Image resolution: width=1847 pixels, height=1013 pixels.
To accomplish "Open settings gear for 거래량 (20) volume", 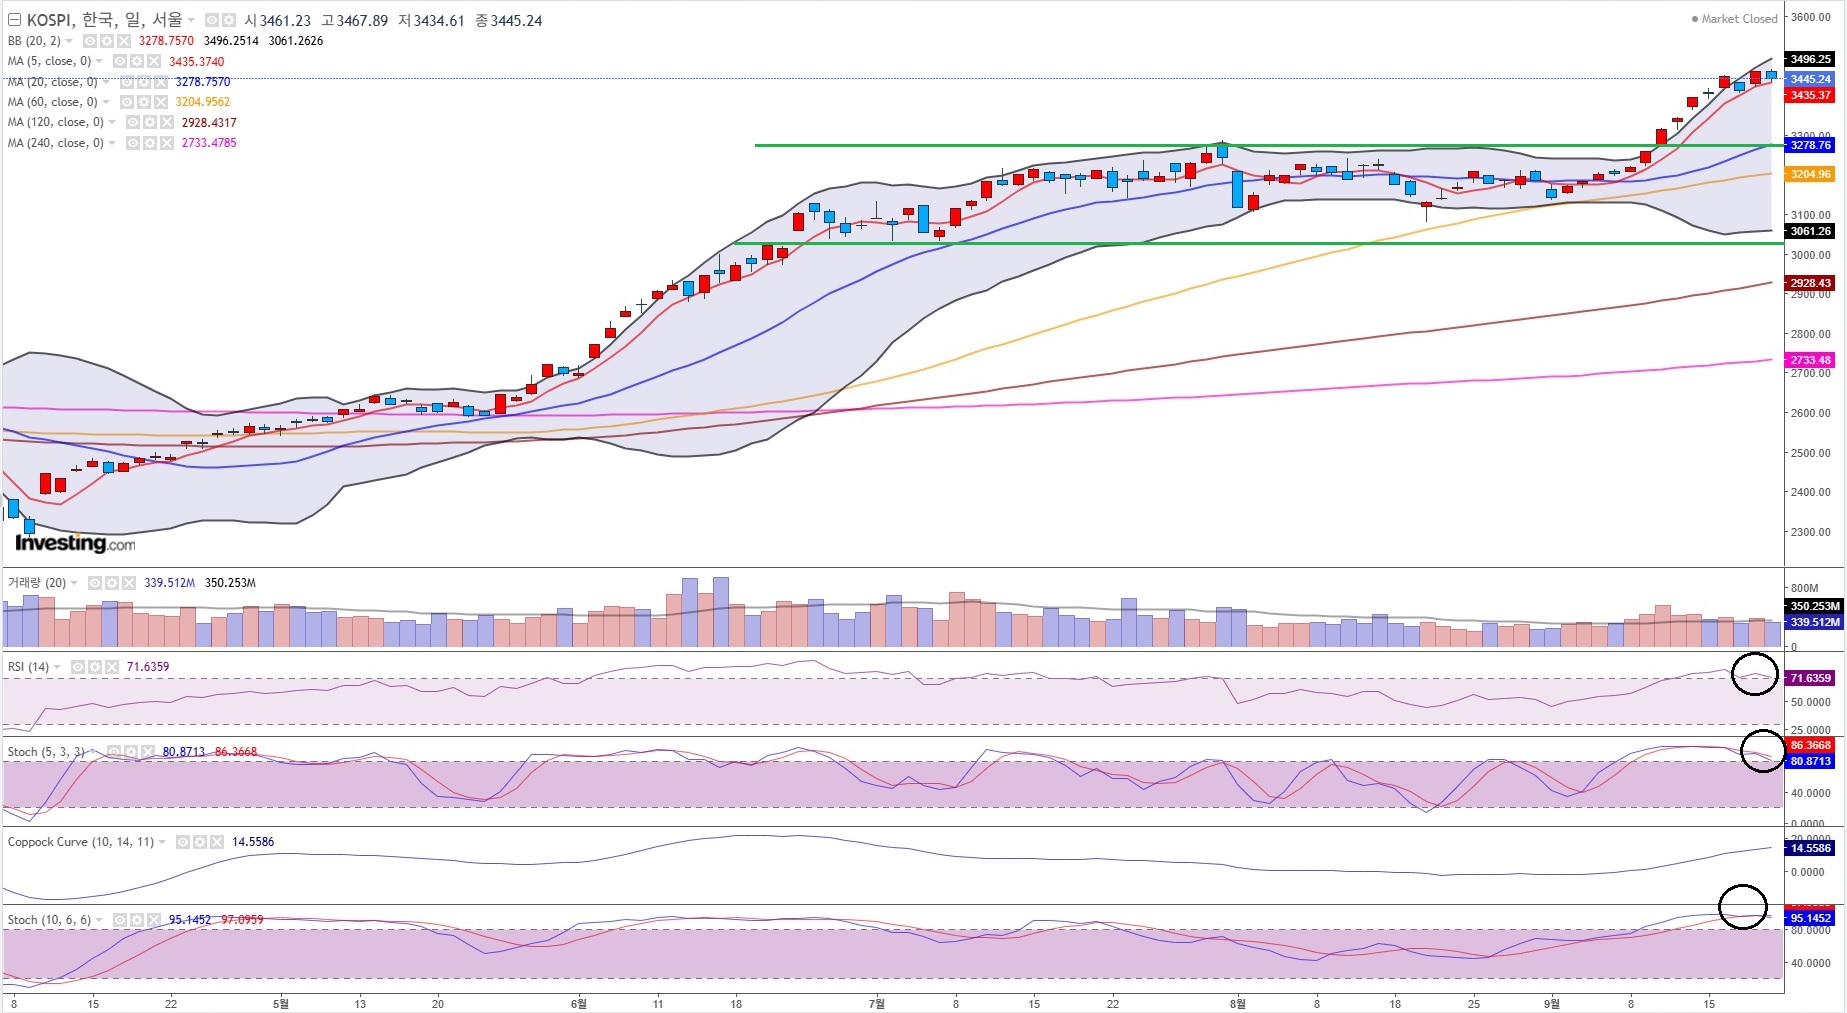I will click(x=112, y=583).
